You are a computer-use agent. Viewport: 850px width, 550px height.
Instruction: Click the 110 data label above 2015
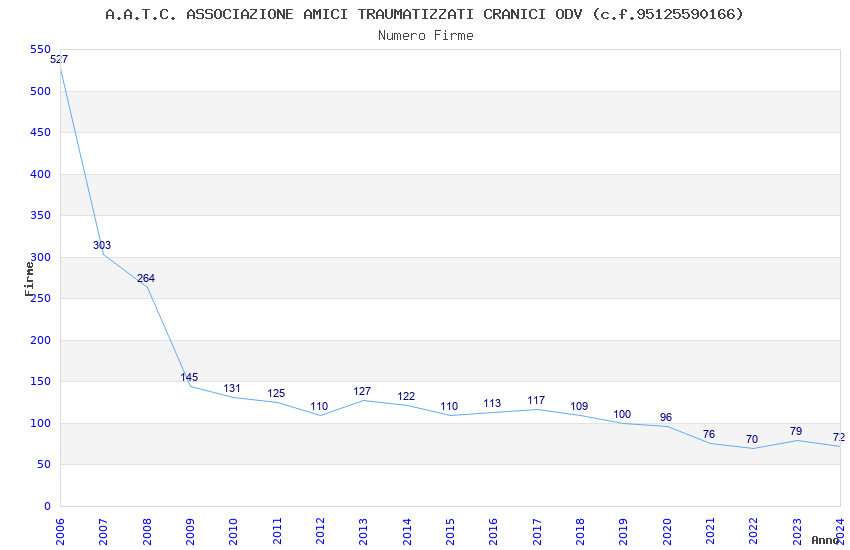[x=449, y=406]
